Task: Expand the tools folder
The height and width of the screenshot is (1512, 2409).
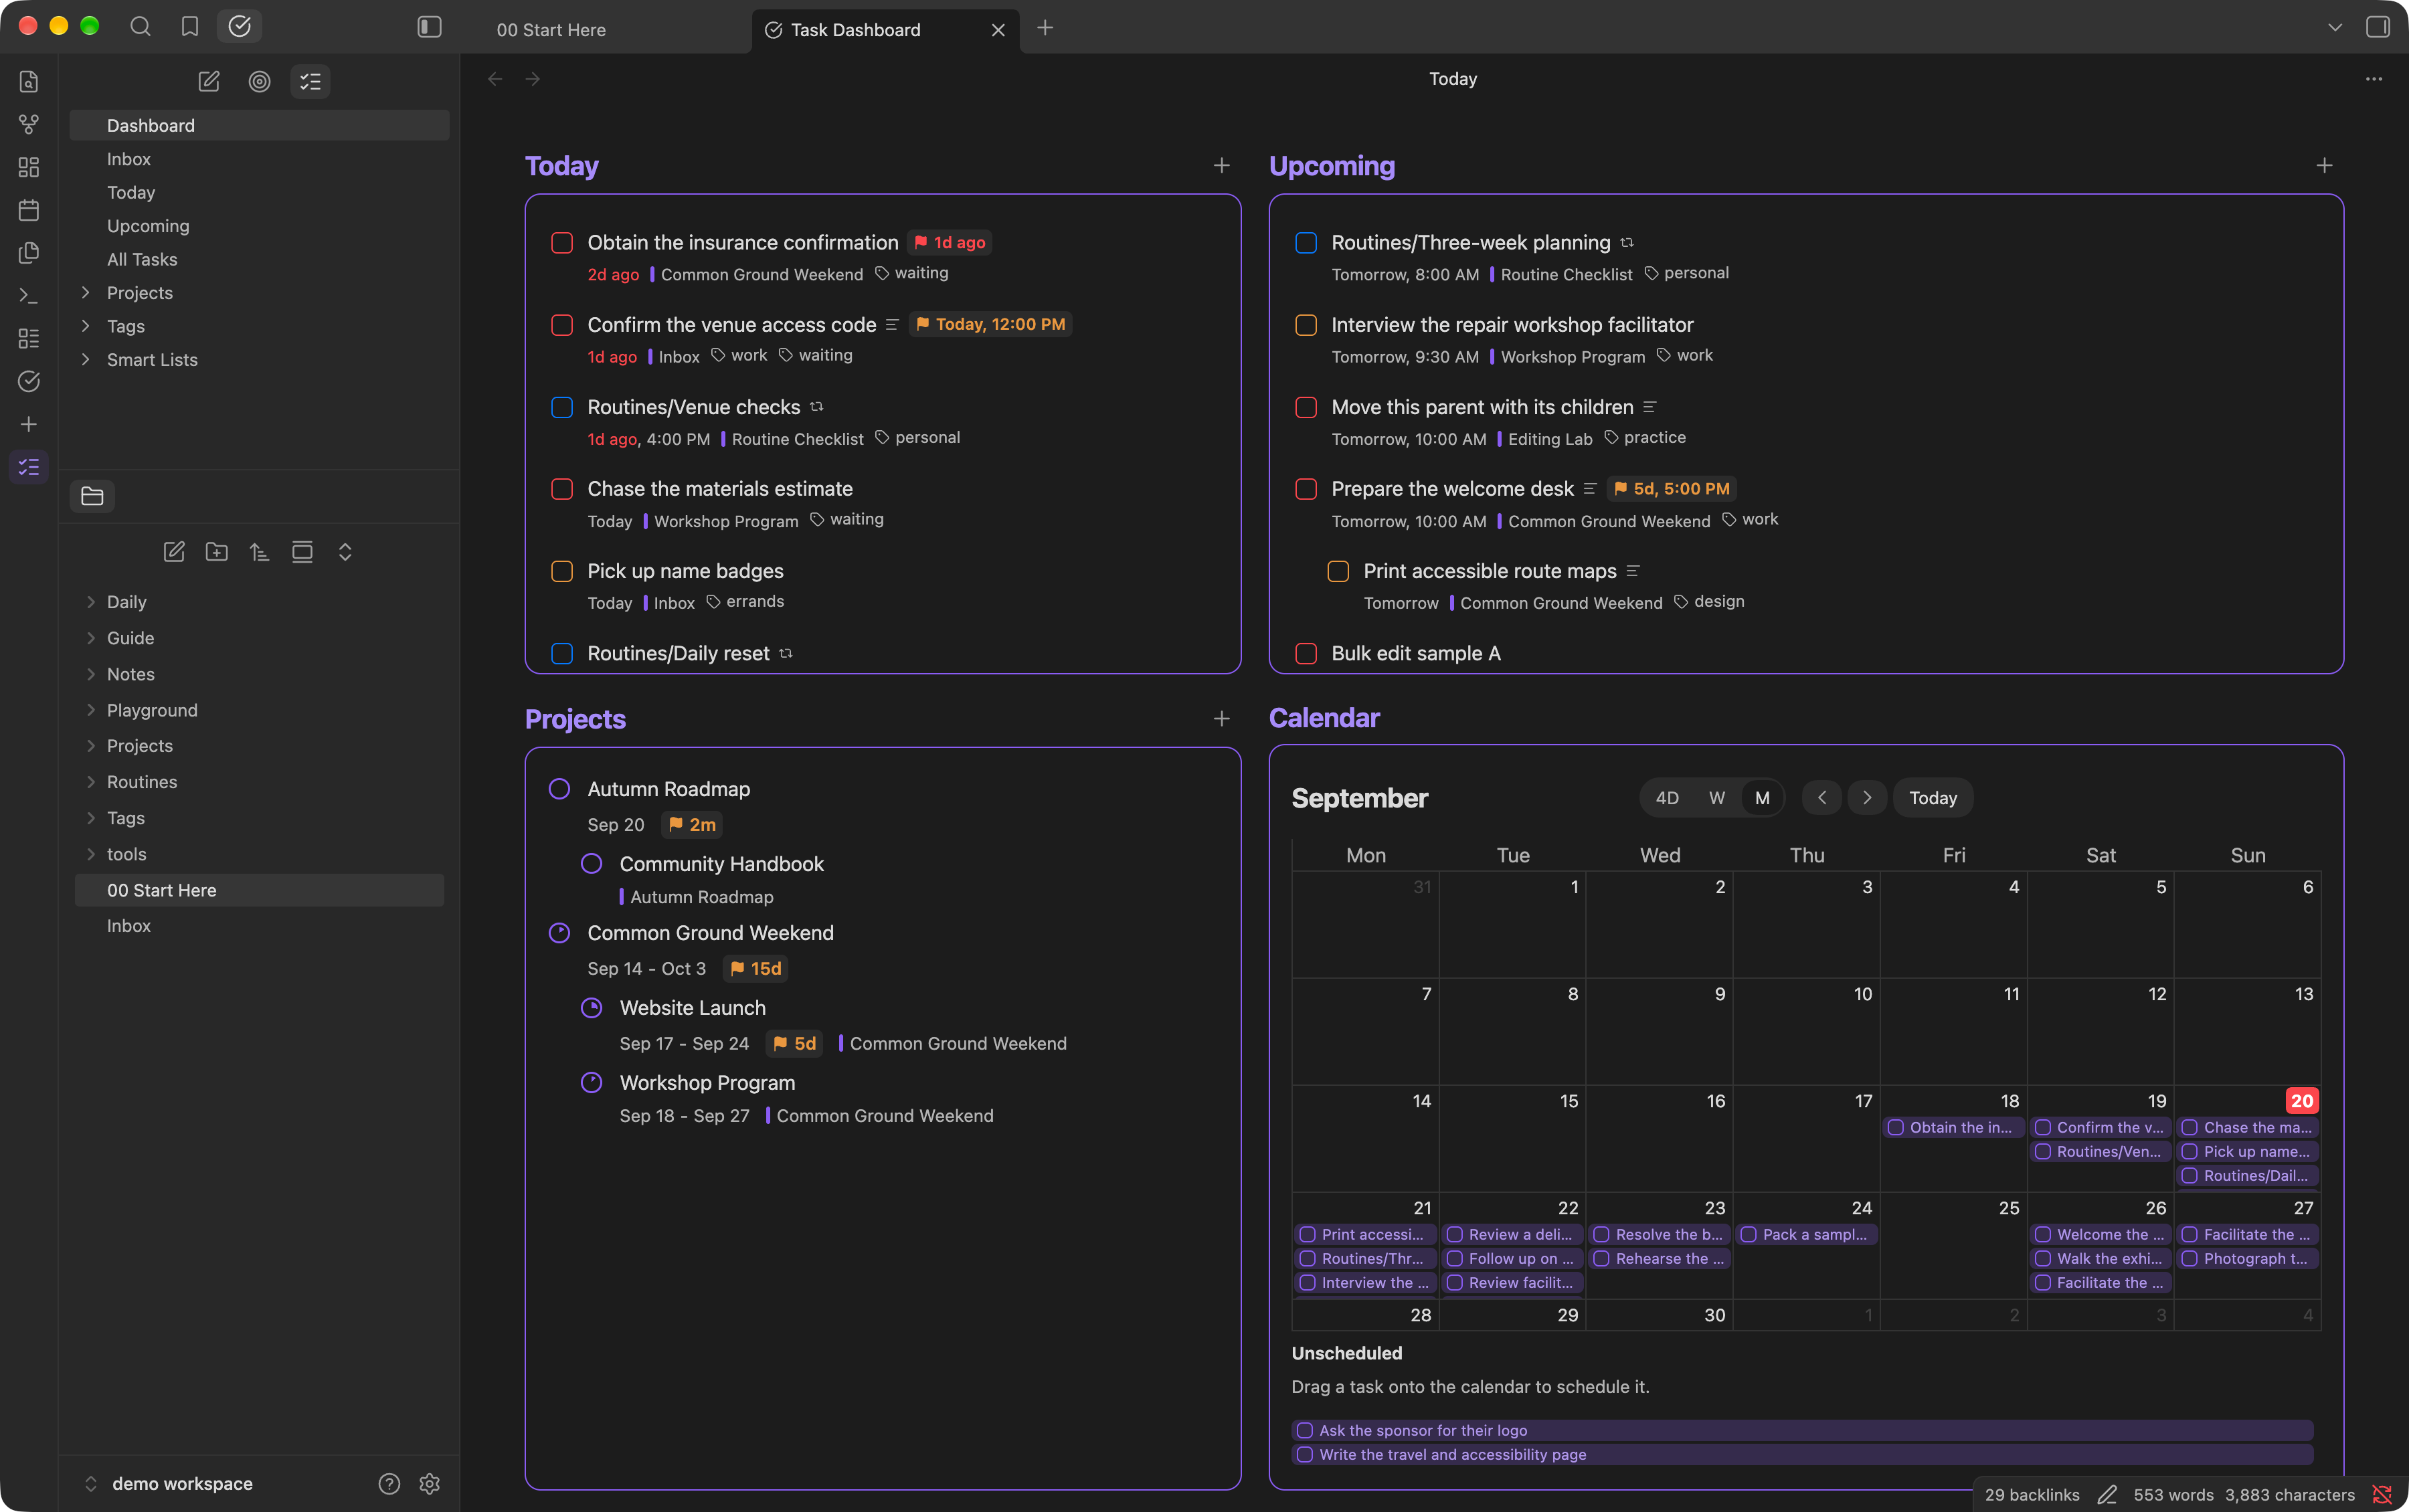Action: 91,854
